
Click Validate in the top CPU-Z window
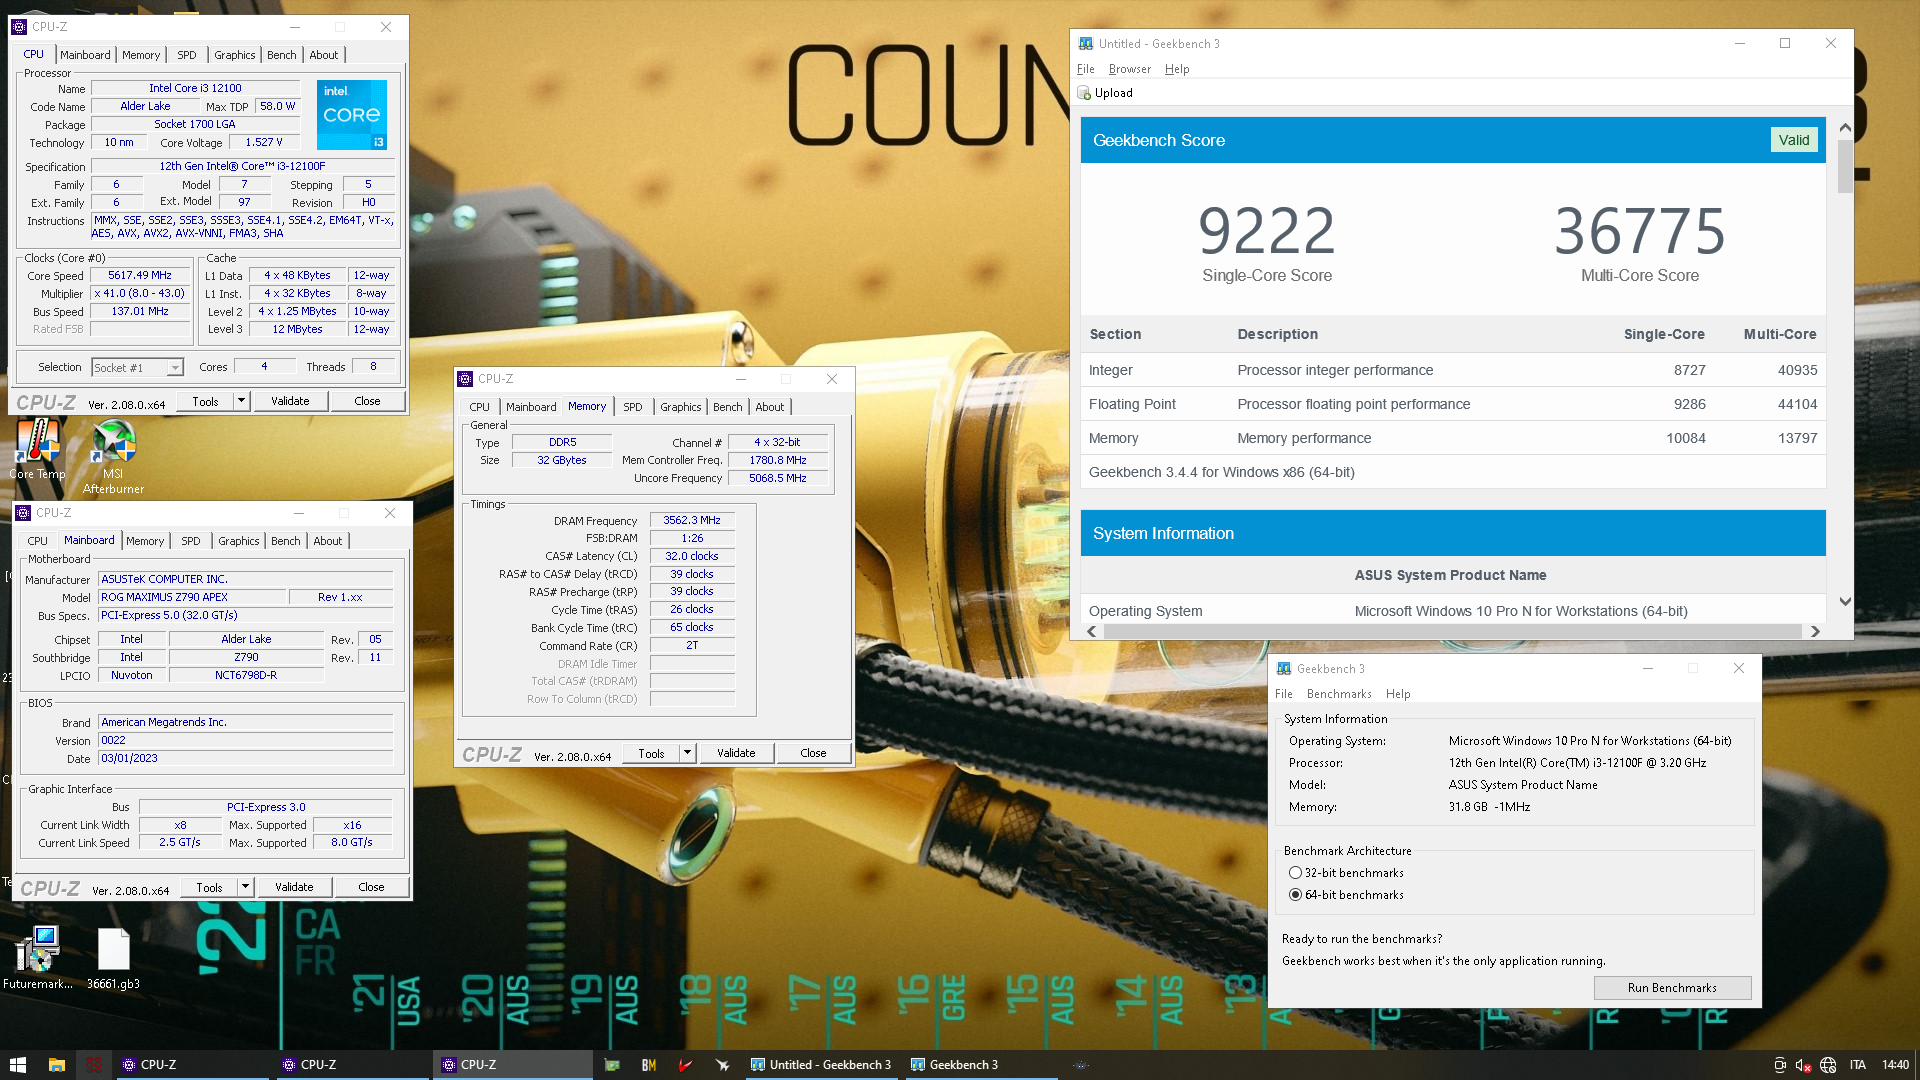pos(290,401)
